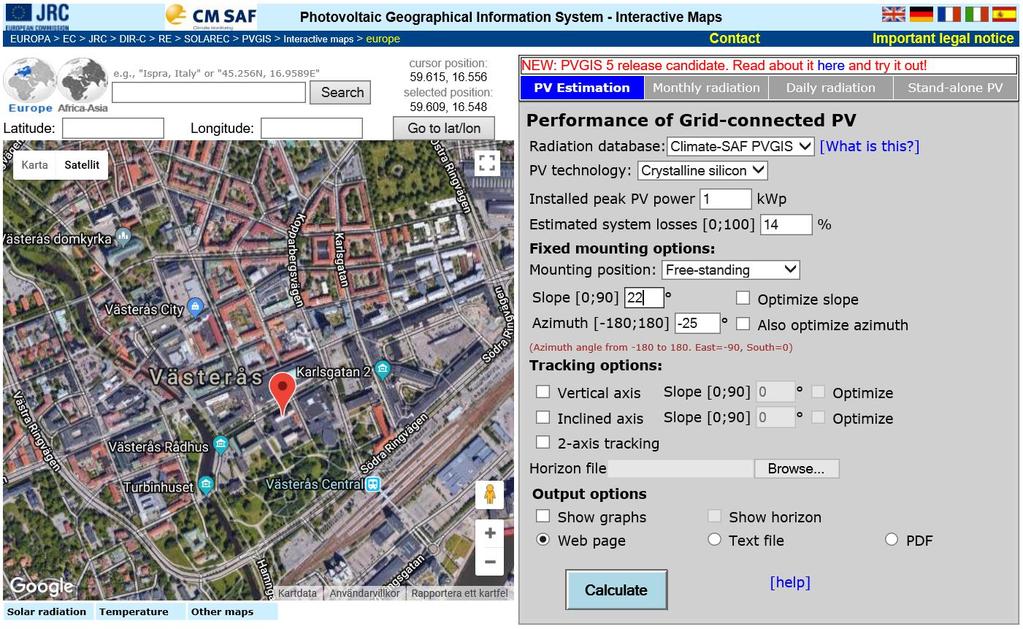Click Turbinhuset map marker
The width and height of the screenshot is (1023, 629).
click(206, 484)
